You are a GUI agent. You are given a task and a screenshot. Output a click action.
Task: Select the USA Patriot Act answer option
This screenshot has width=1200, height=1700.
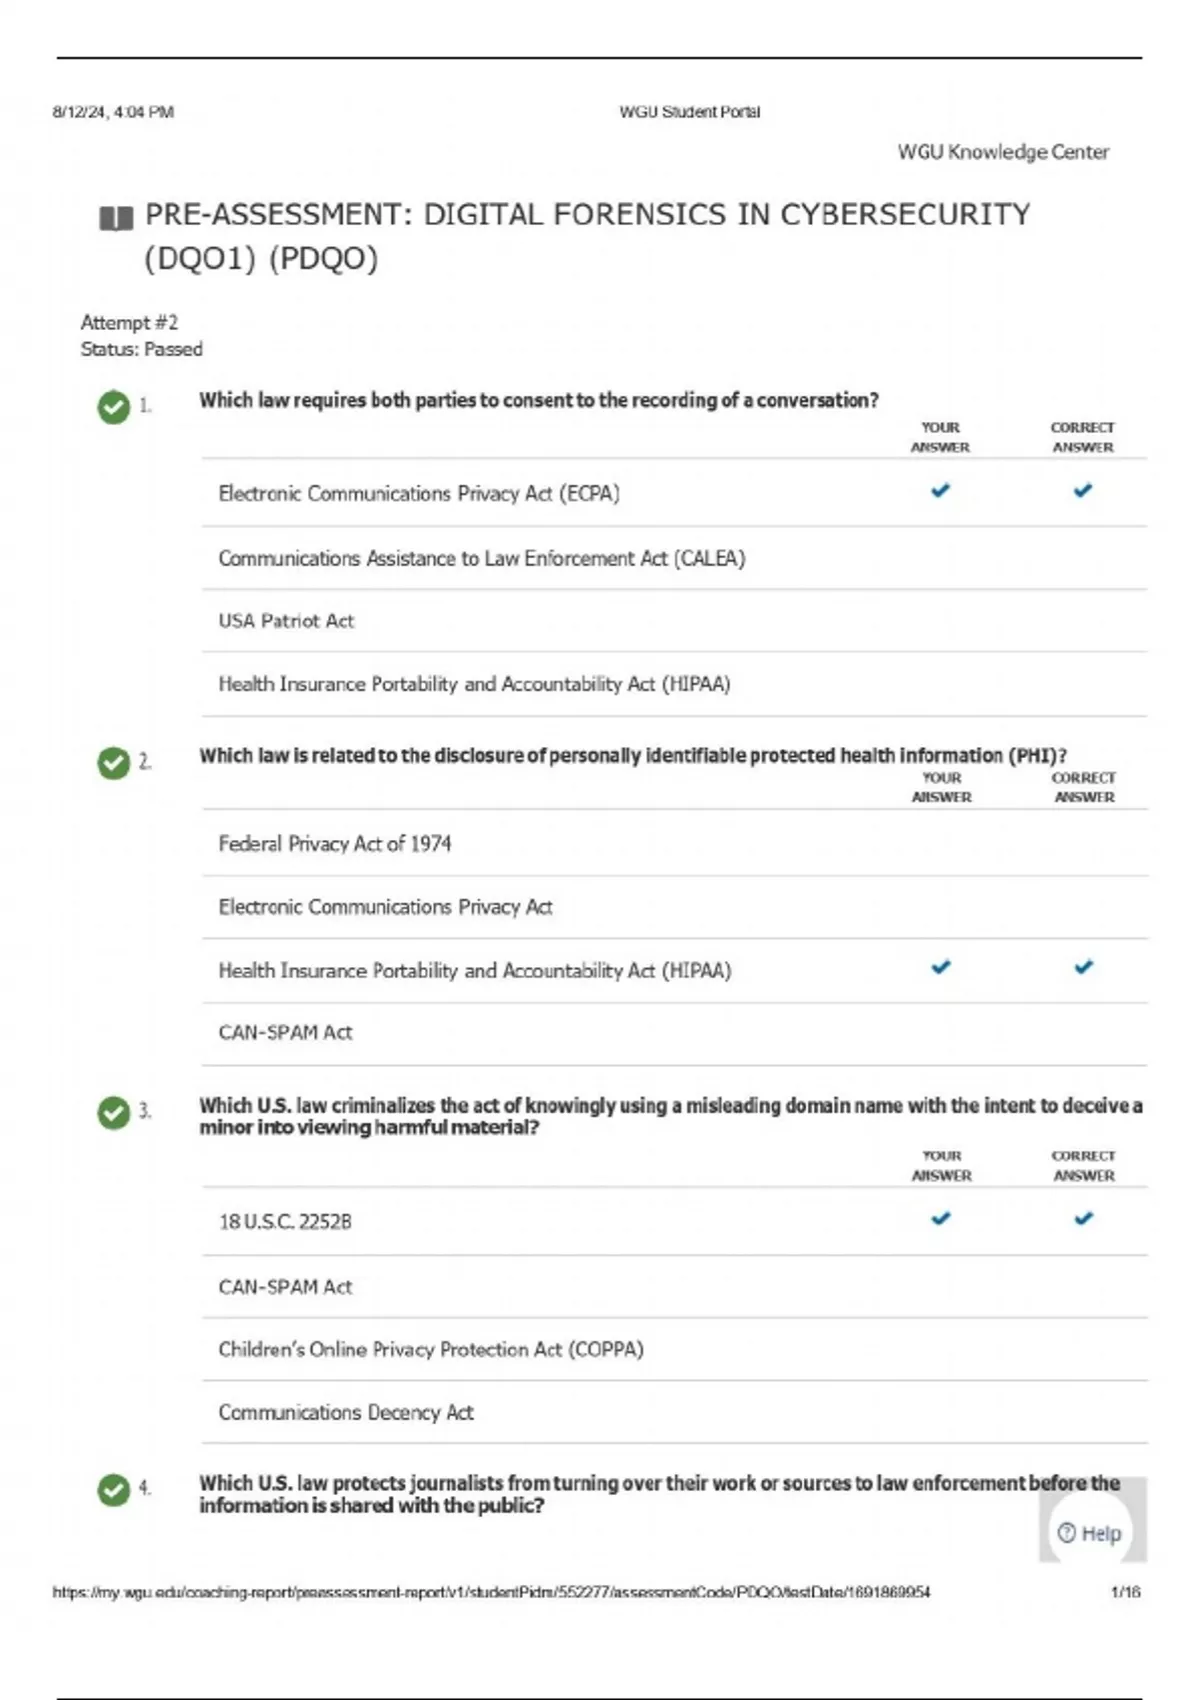click(286, 621)
